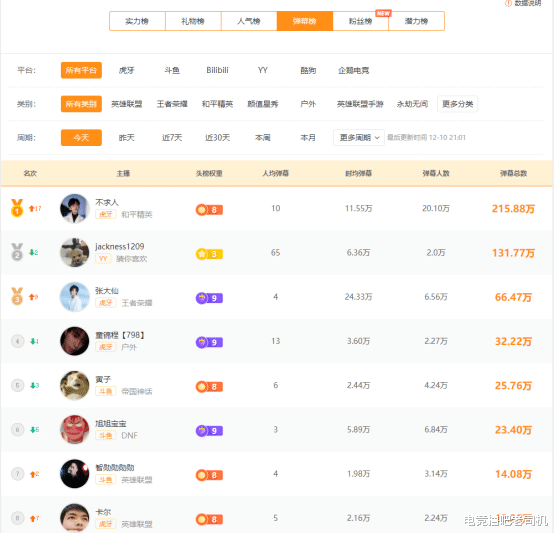554x534 pixels.
Task: Click the silver rank 2 medal icon
Action: click(17, 252)
